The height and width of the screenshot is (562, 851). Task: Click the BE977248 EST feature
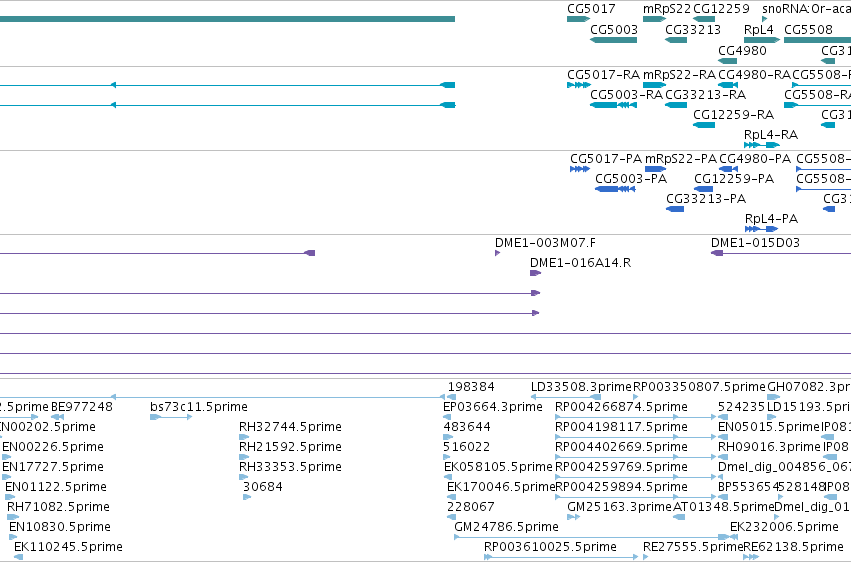pyautogui.click(x=58, y=417)
